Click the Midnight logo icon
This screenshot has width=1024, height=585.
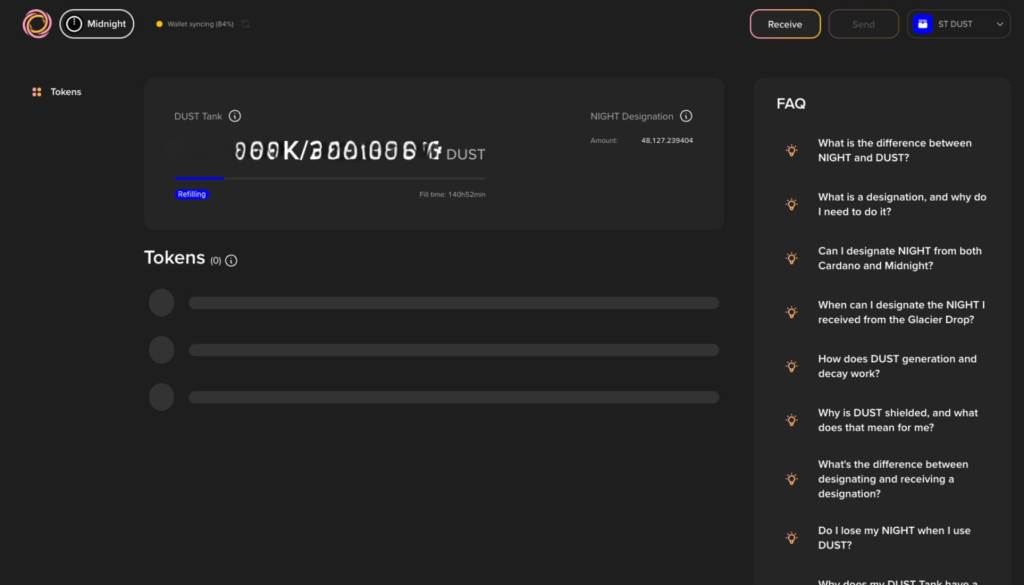coord(37,24)
